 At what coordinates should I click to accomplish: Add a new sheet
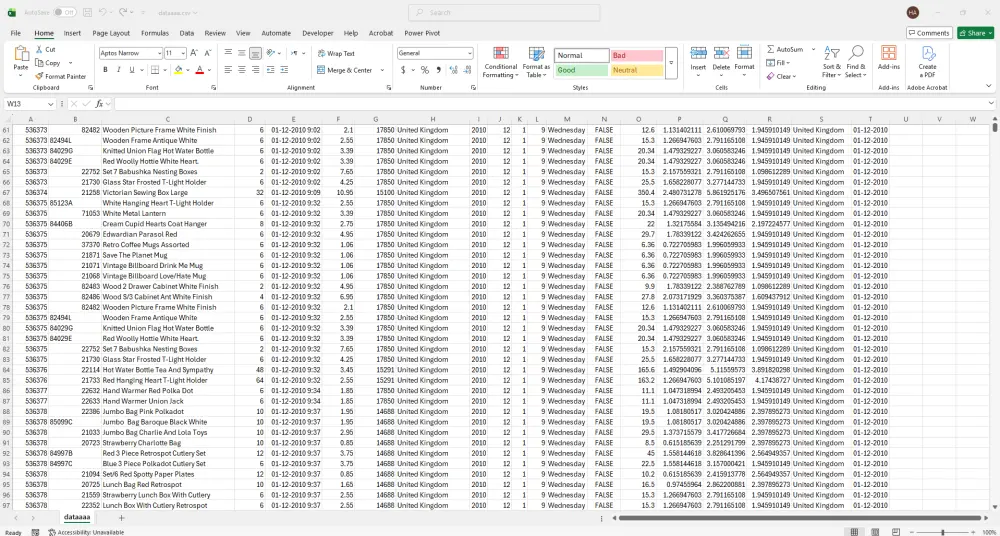click(121, 517)
